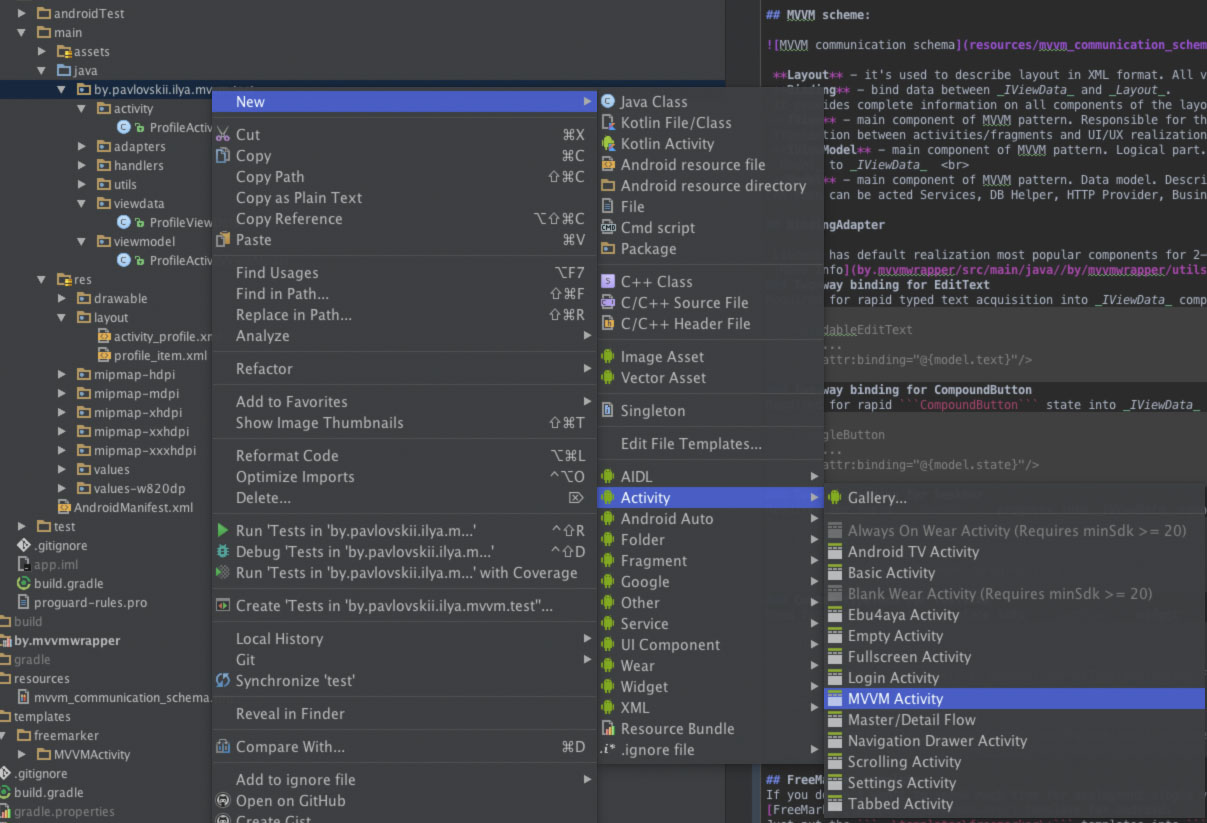Open the Service submenu
The width and height of the screenshot is (1207, 823).
click(710, 623)
